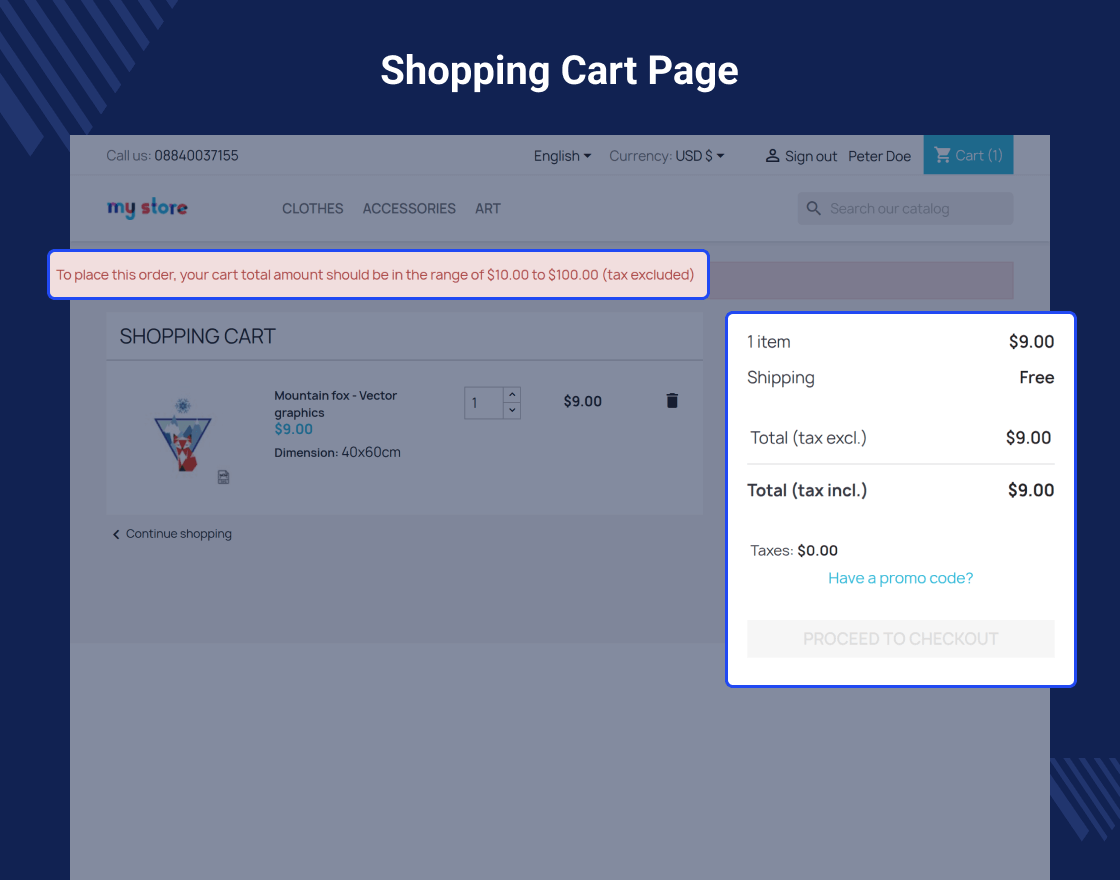Open the English language dropdown
The width and height of the screenshot is (1120, 880).
click(562, 156)
